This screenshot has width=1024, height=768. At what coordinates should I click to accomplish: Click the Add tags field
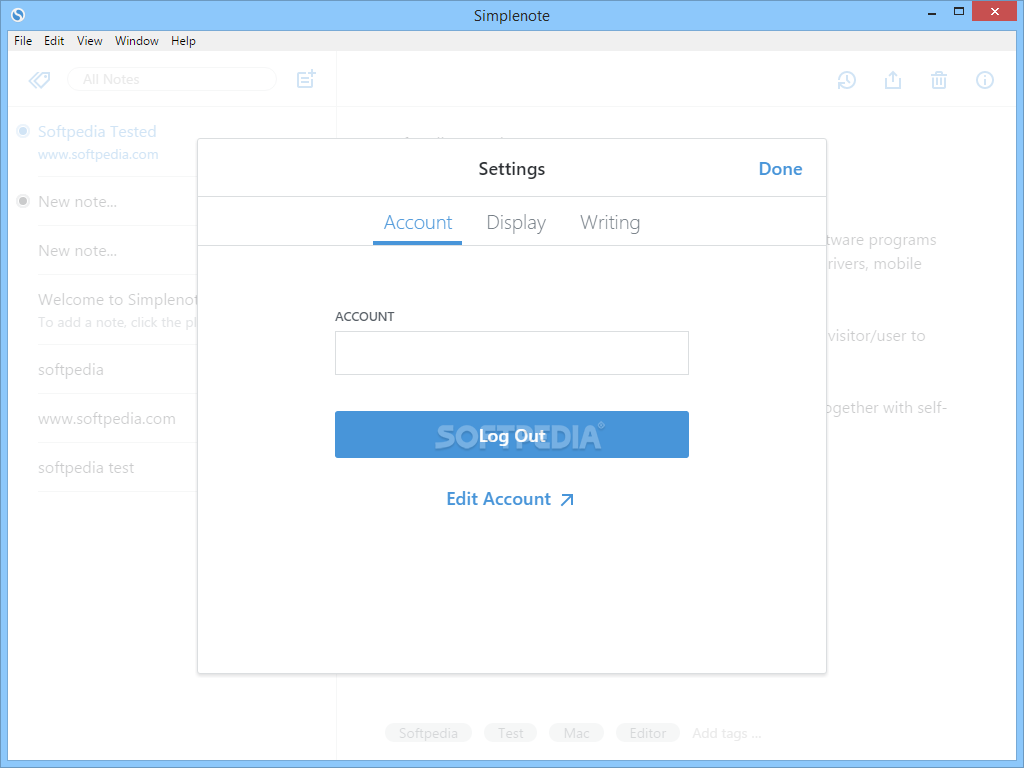point(726,733)
